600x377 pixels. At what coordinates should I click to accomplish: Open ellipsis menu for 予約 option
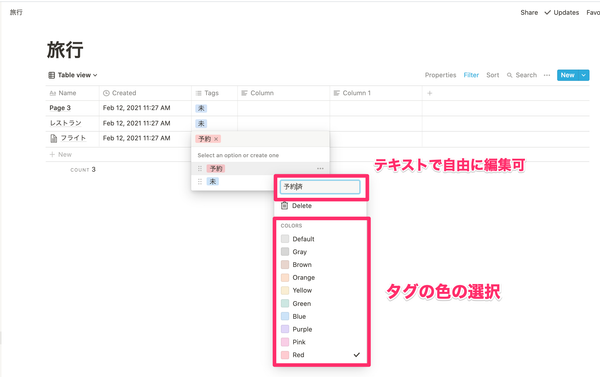point(320,168)
